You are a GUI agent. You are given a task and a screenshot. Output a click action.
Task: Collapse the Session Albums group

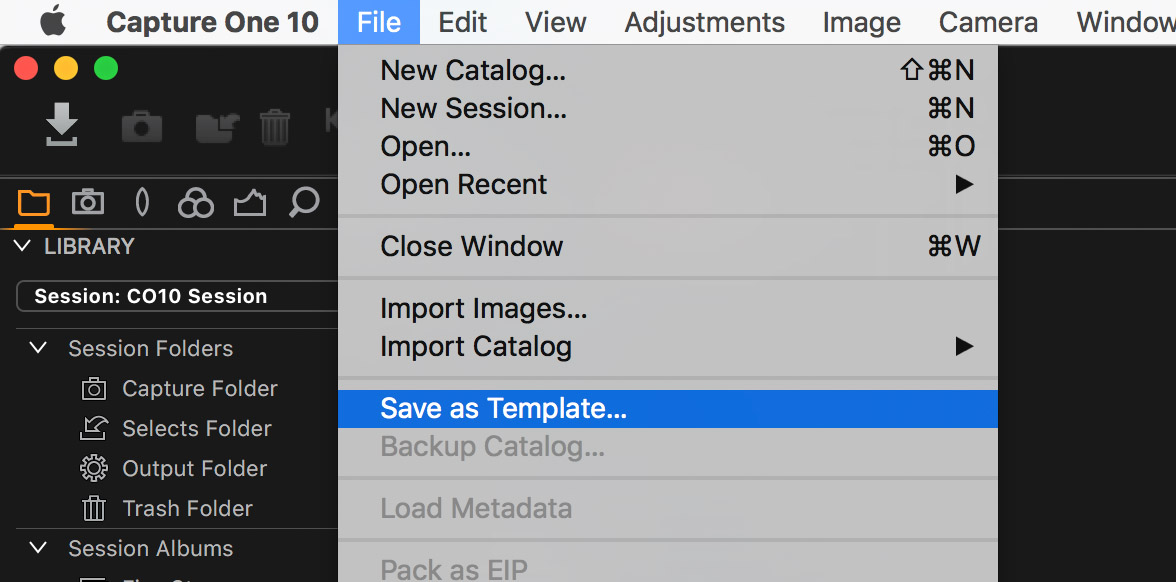(38, 548)
